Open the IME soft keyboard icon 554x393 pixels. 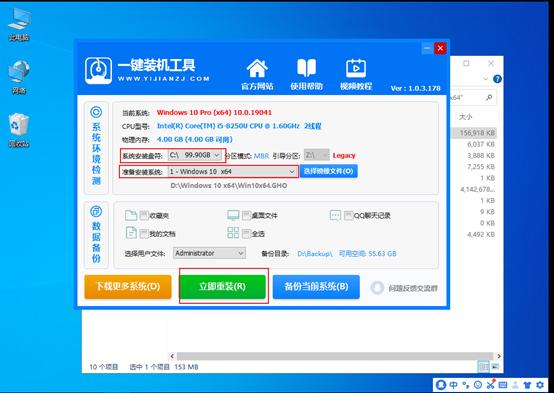503,385
